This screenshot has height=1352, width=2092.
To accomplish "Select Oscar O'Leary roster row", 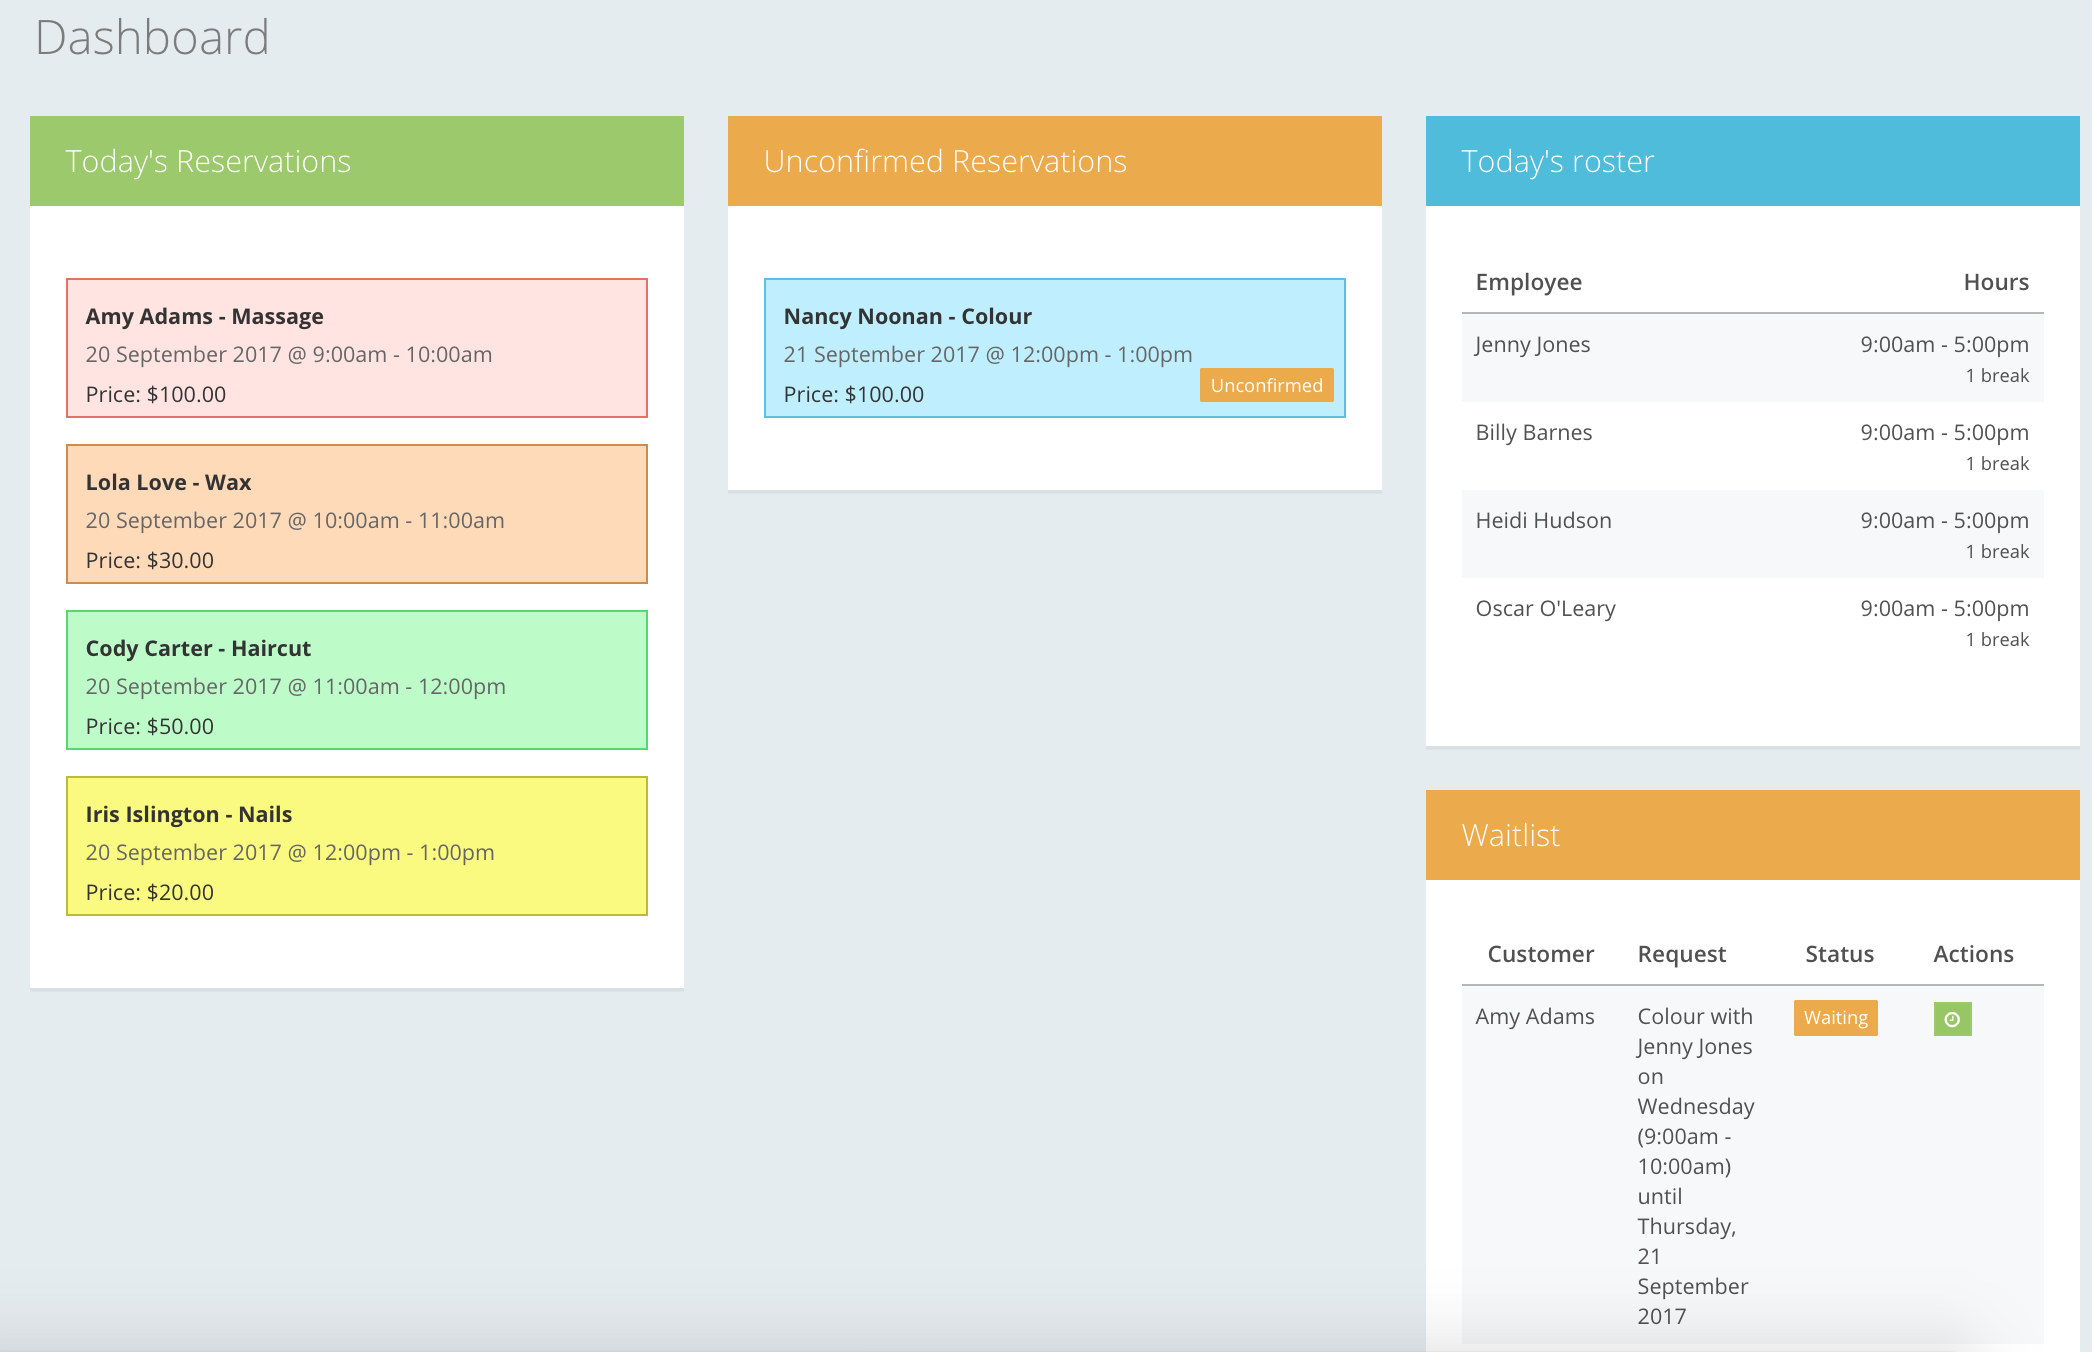I will [1753, 622].
